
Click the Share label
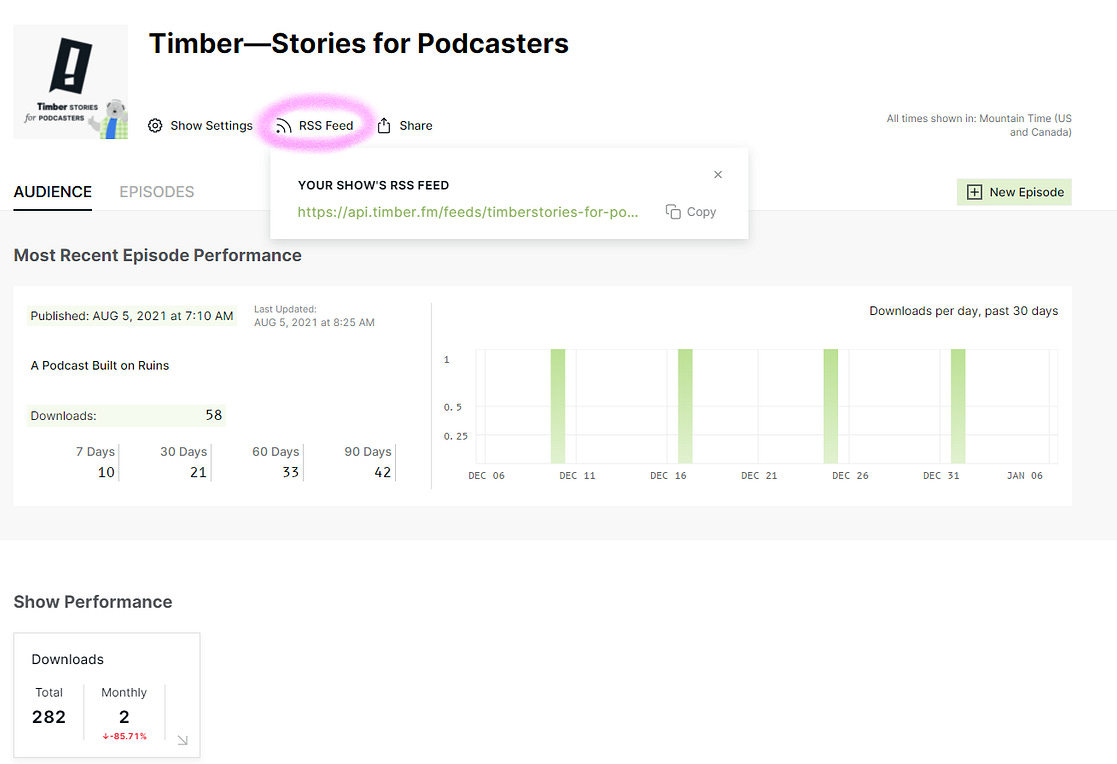point(416,126)
